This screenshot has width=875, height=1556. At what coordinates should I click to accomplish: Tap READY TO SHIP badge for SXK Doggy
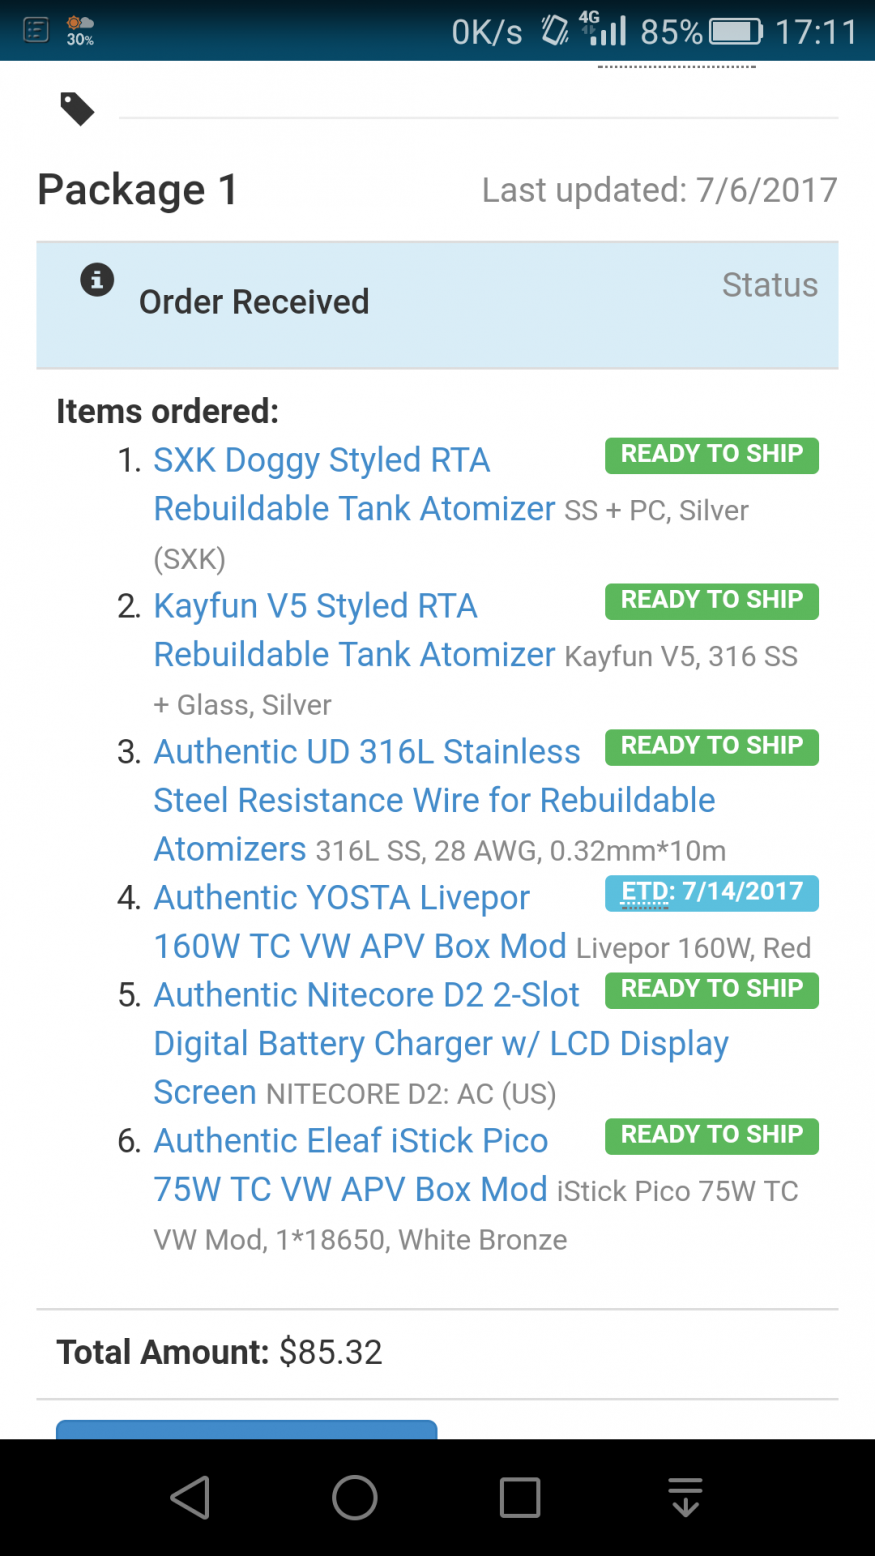711,455
